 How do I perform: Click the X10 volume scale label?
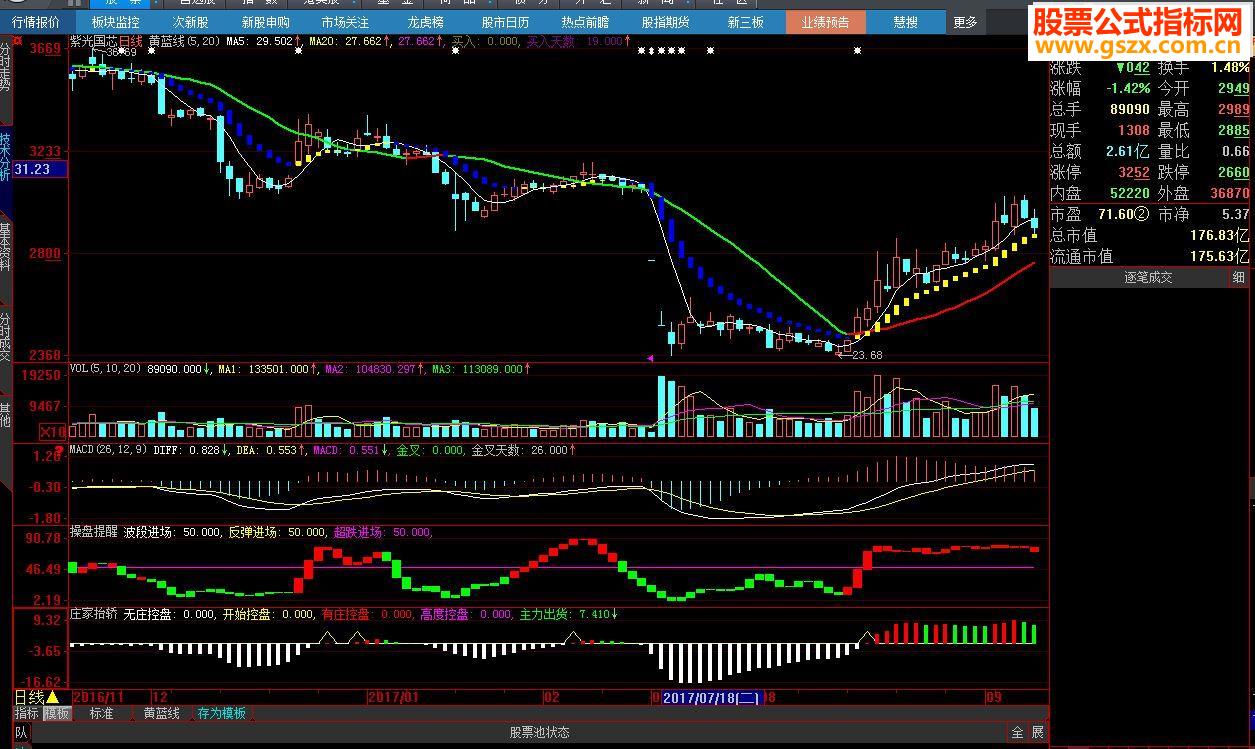[x=52, y=431]
